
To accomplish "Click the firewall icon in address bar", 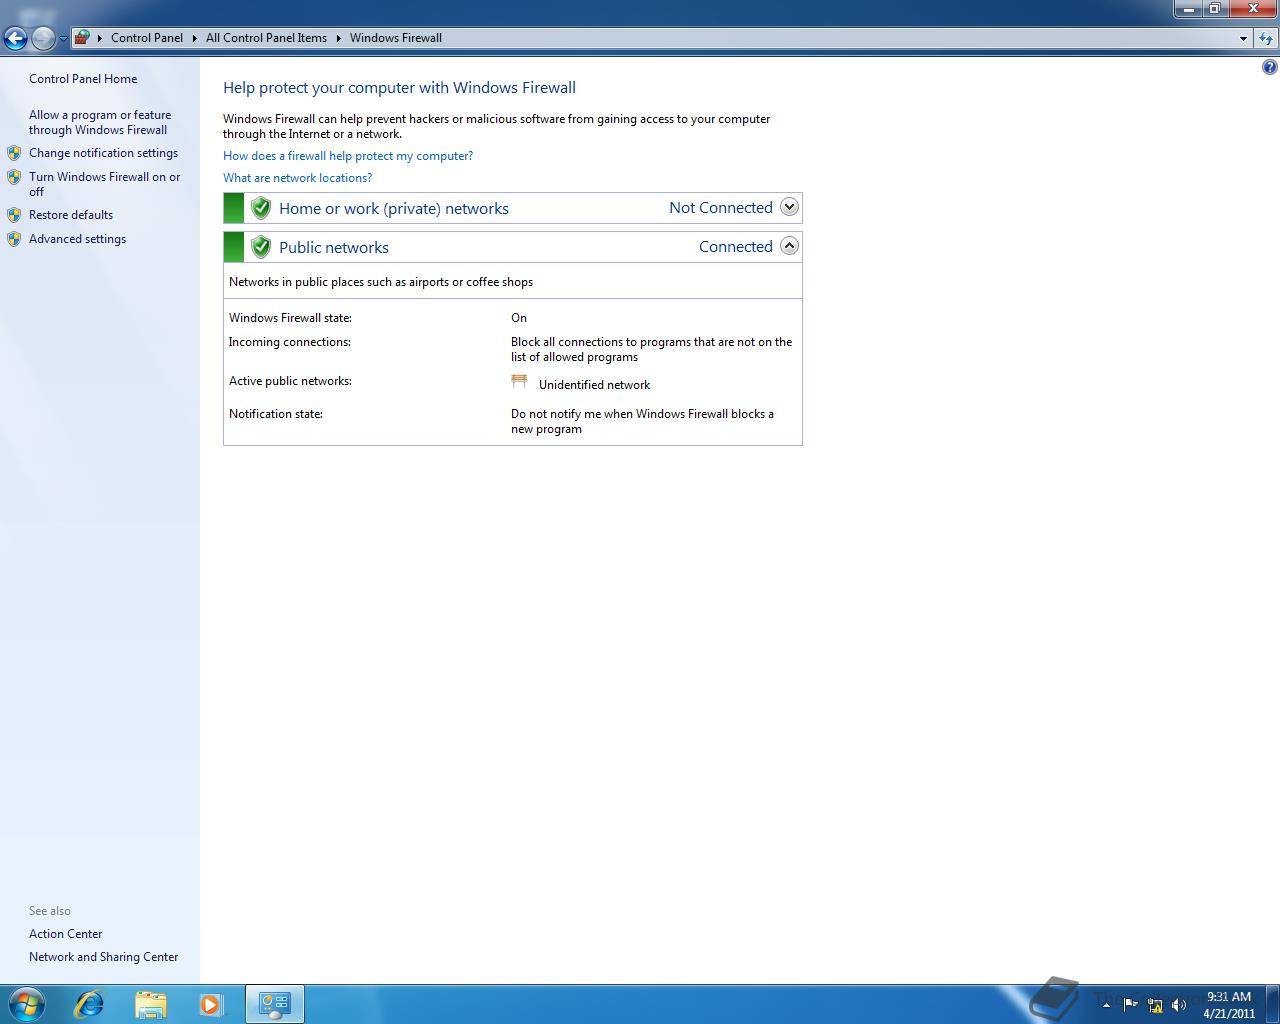I will pos(83,38).
